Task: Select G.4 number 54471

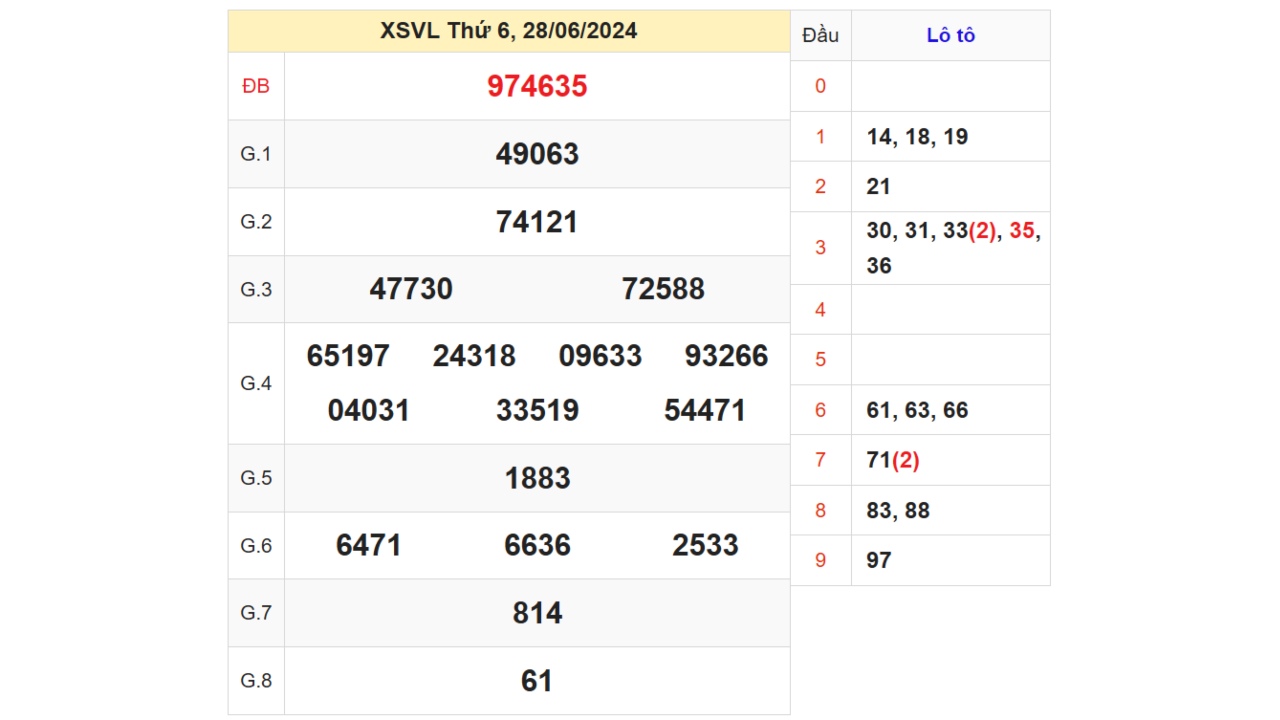Action: click(705, 411)
